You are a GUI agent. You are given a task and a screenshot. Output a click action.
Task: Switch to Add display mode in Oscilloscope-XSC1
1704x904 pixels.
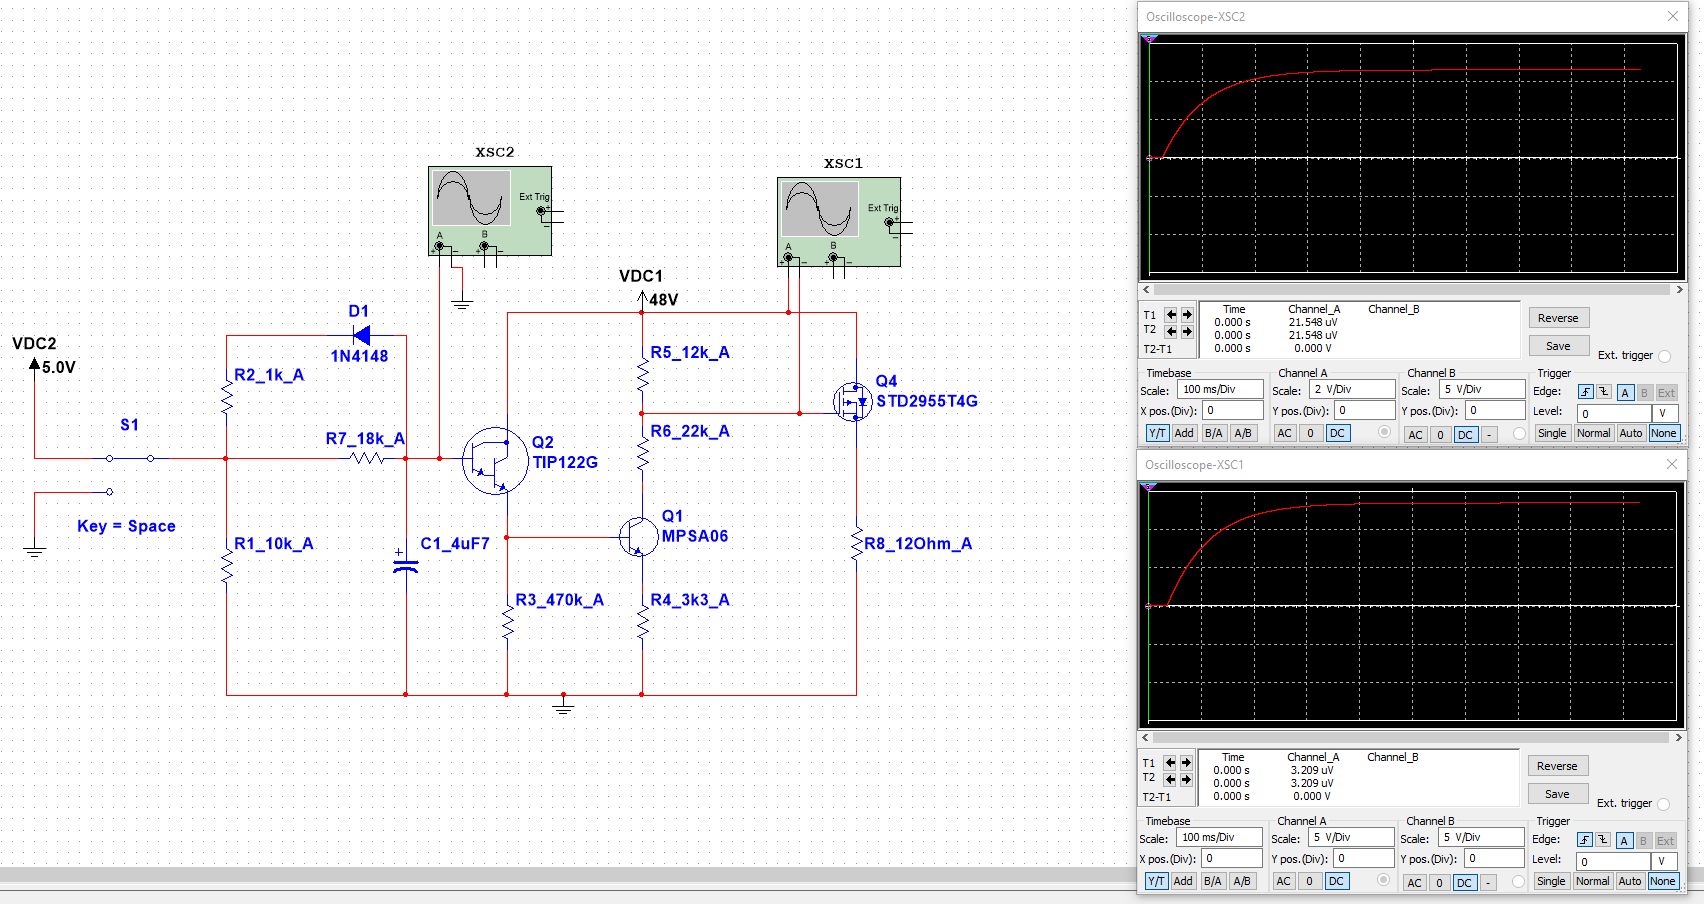pyautogui.click(x=1183, y=881)
